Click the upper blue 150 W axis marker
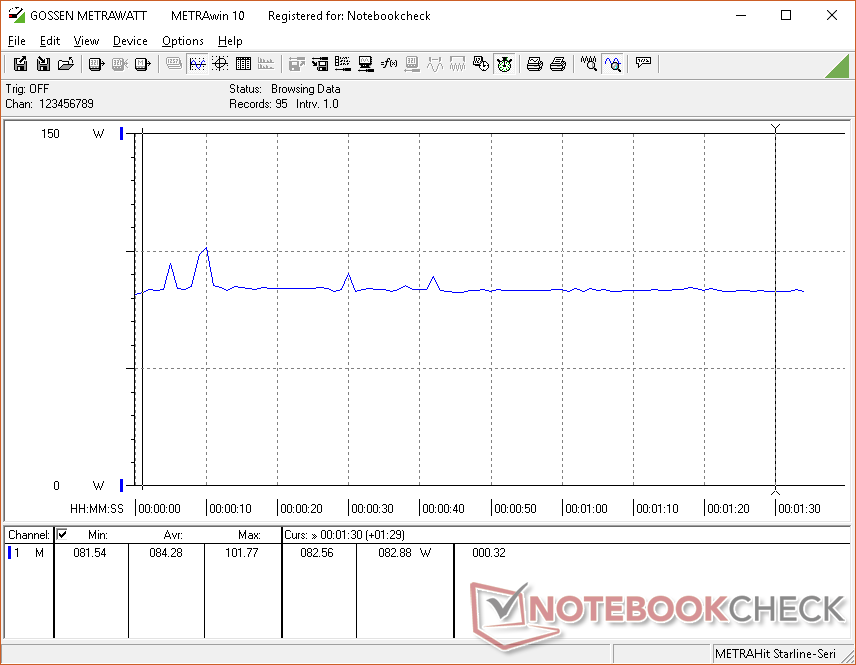 [x=122, y=133]
